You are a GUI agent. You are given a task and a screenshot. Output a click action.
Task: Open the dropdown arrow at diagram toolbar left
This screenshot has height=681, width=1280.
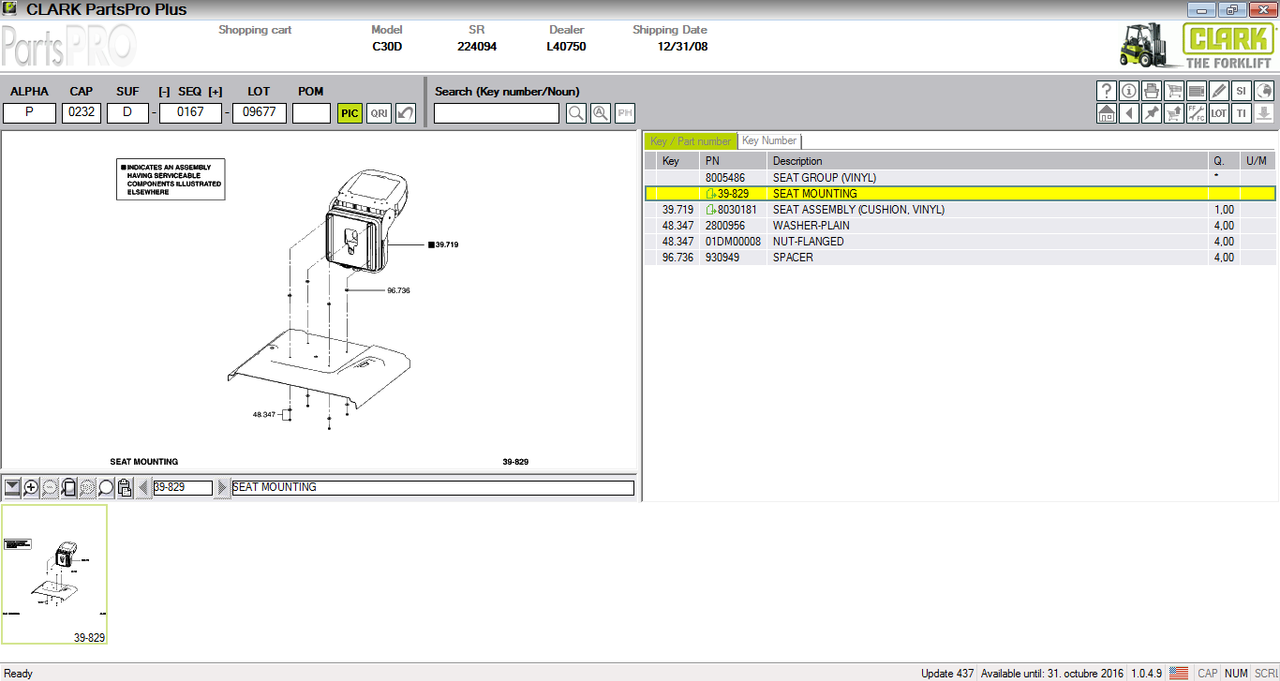tap(13, 488)
